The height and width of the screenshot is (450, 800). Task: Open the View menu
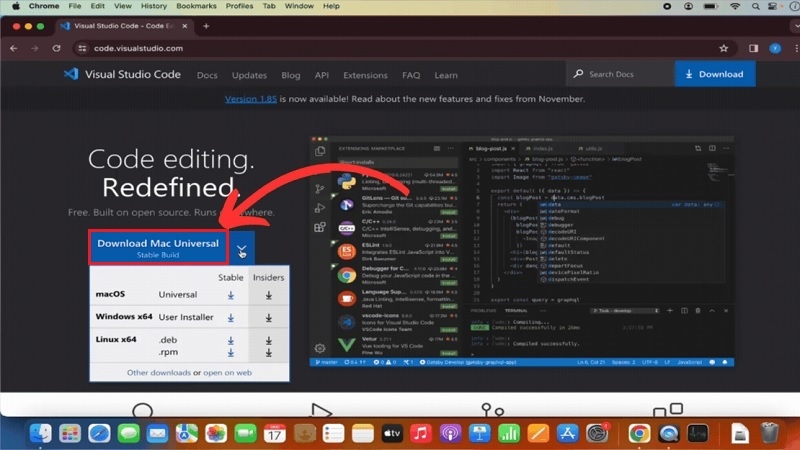coord(122,6)
